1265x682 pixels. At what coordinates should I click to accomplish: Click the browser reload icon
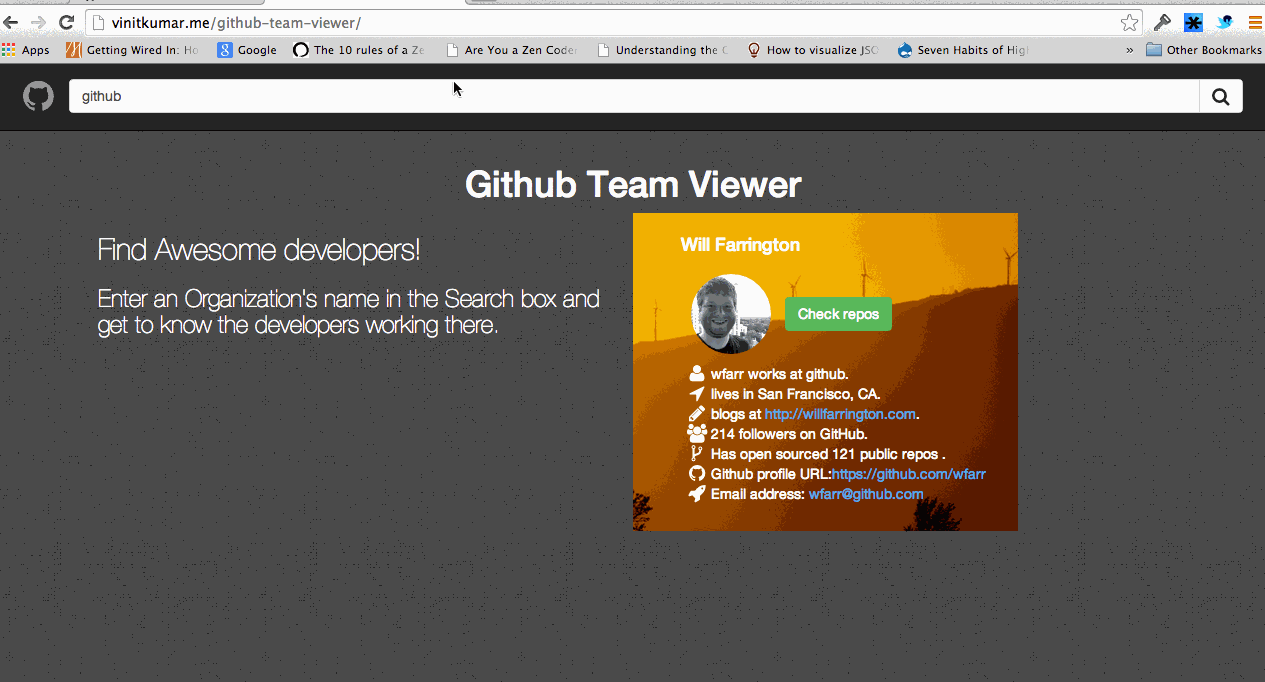point(66,22)
